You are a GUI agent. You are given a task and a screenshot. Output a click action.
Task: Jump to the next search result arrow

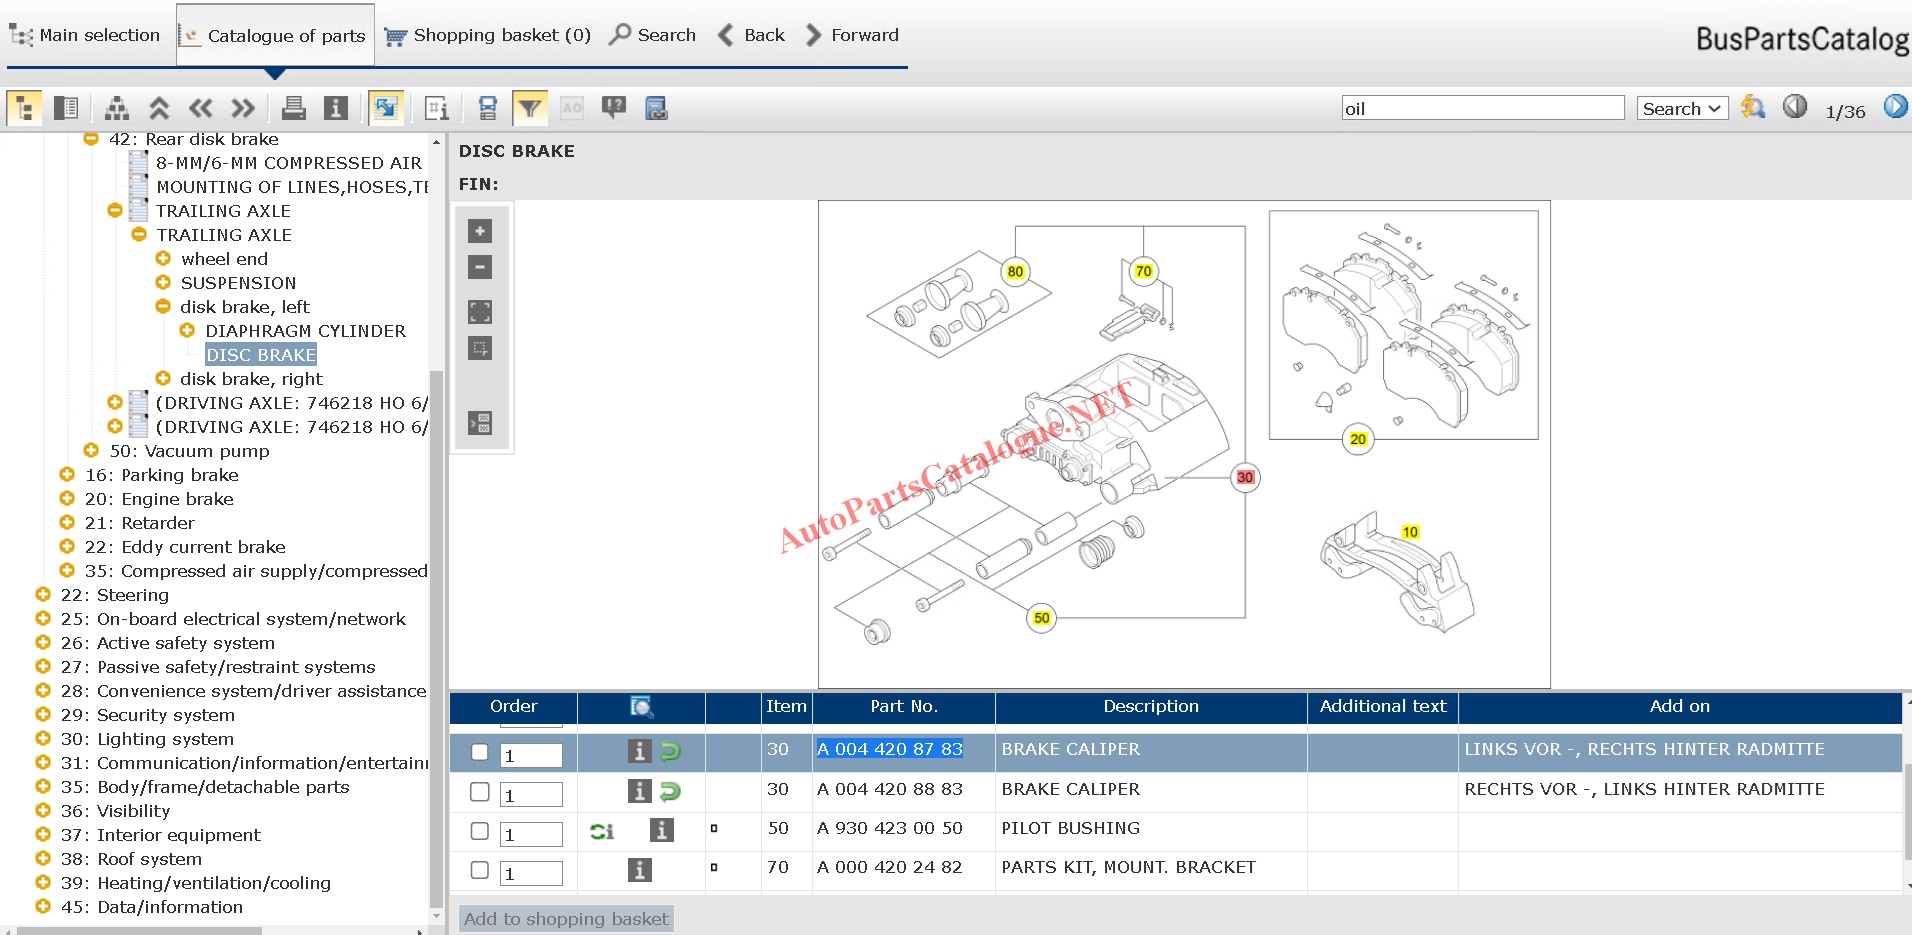coord(1895,107)
